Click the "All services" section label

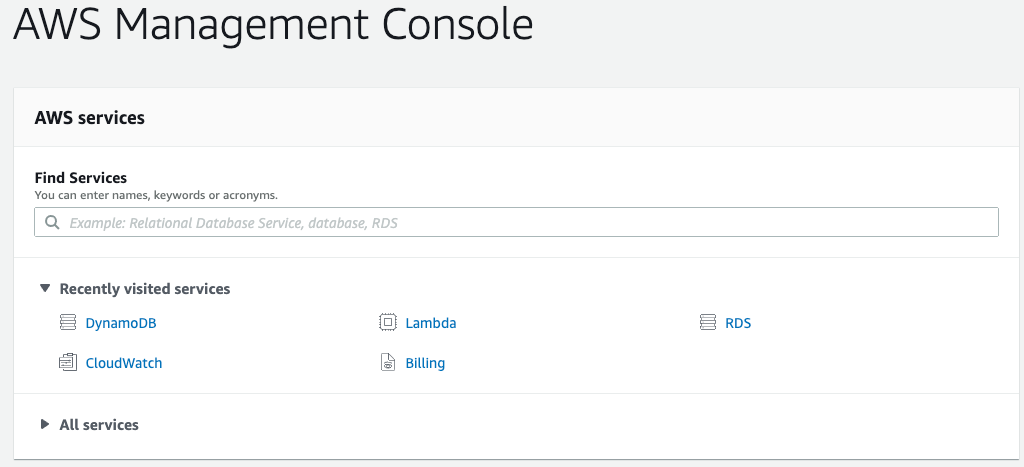[99, 425]
